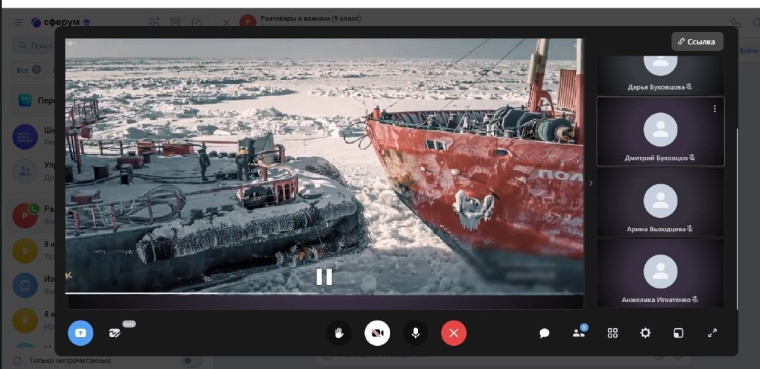760x369 pixels.
Task: Open the Сферум hamburger menu
Action: click(18, 22)
